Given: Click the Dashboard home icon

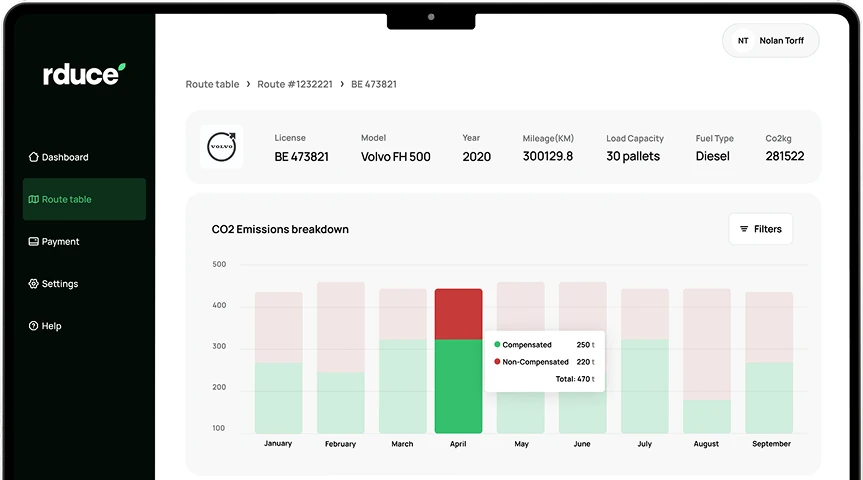Looking at the screenshot, I should [x=34, y=157].
